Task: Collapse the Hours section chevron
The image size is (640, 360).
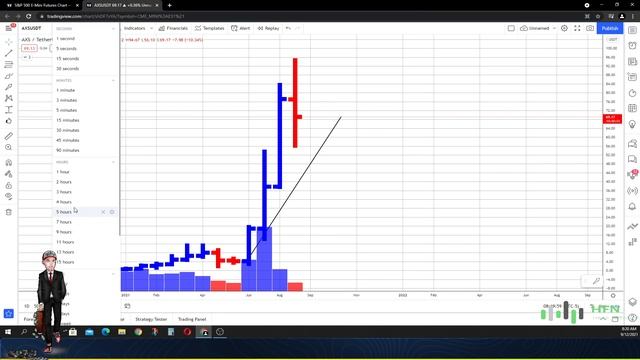Action: (x=113, y=162)
